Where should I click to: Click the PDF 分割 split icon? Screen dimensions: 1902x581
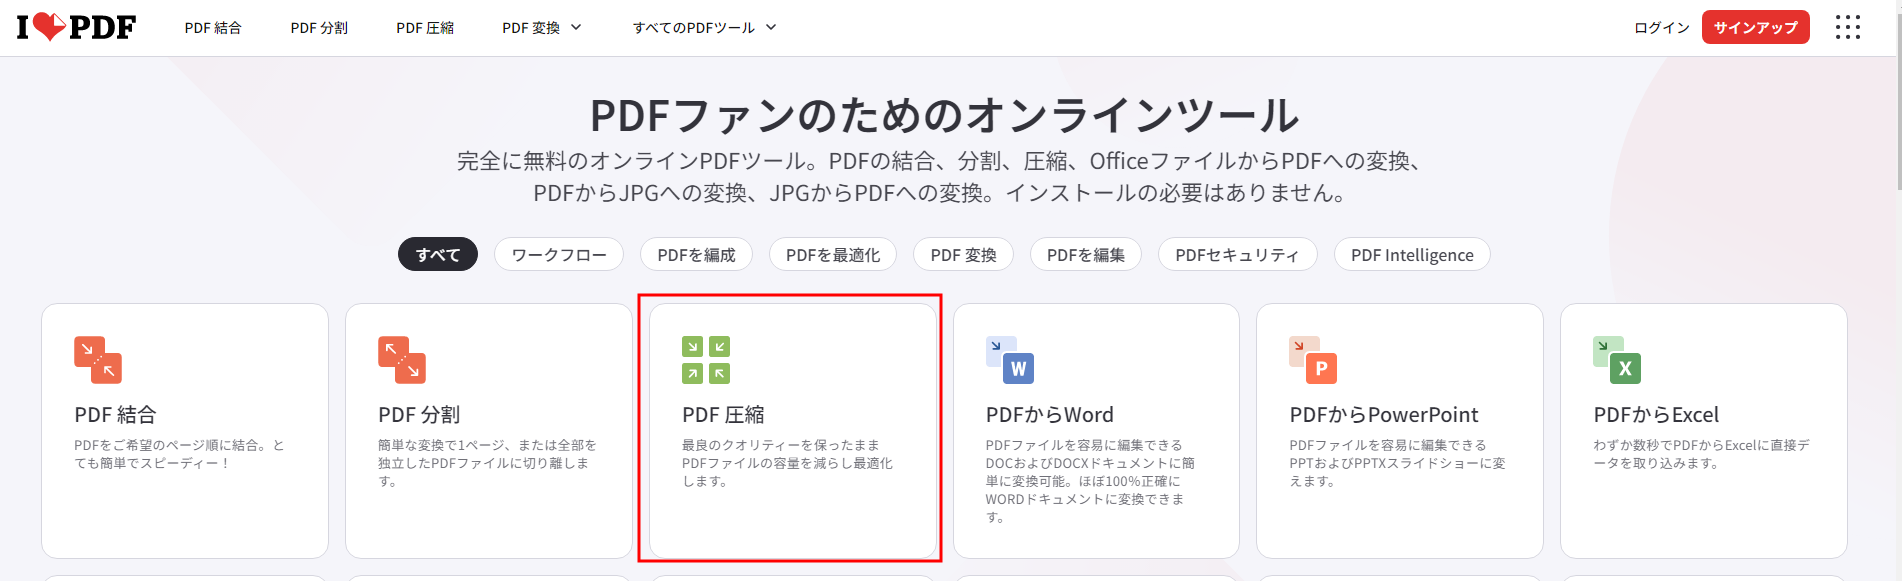coord(402,360)
